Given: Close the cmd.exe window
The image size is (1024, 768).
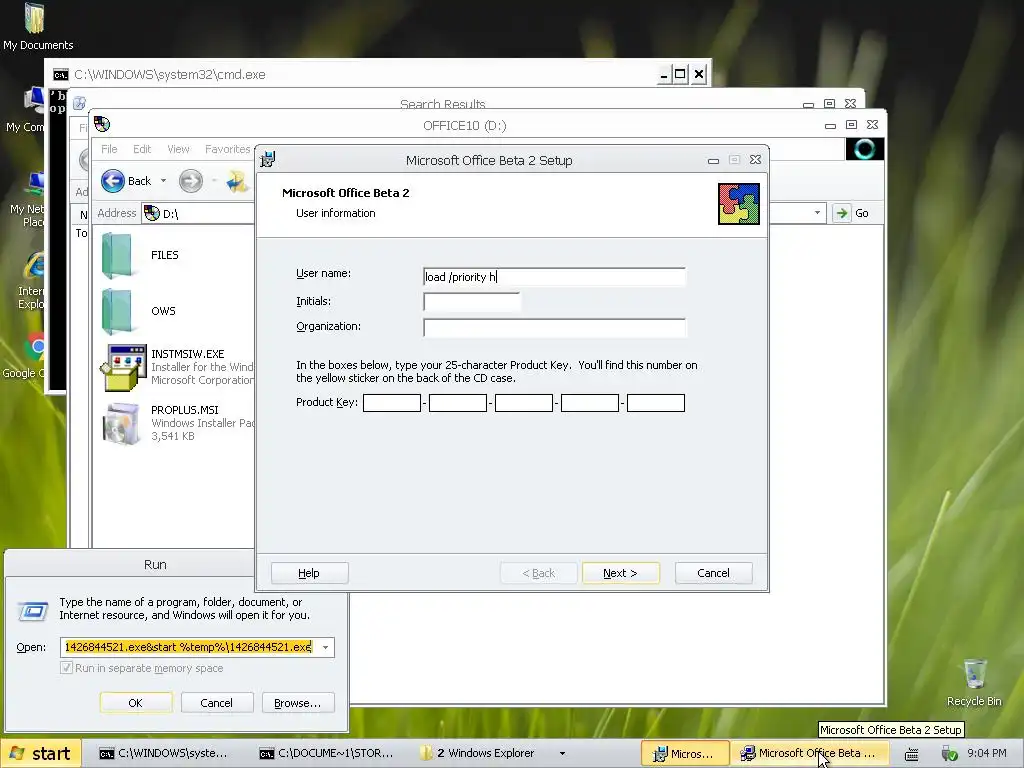Looking at the screenshot, I should tap(699, 74).
